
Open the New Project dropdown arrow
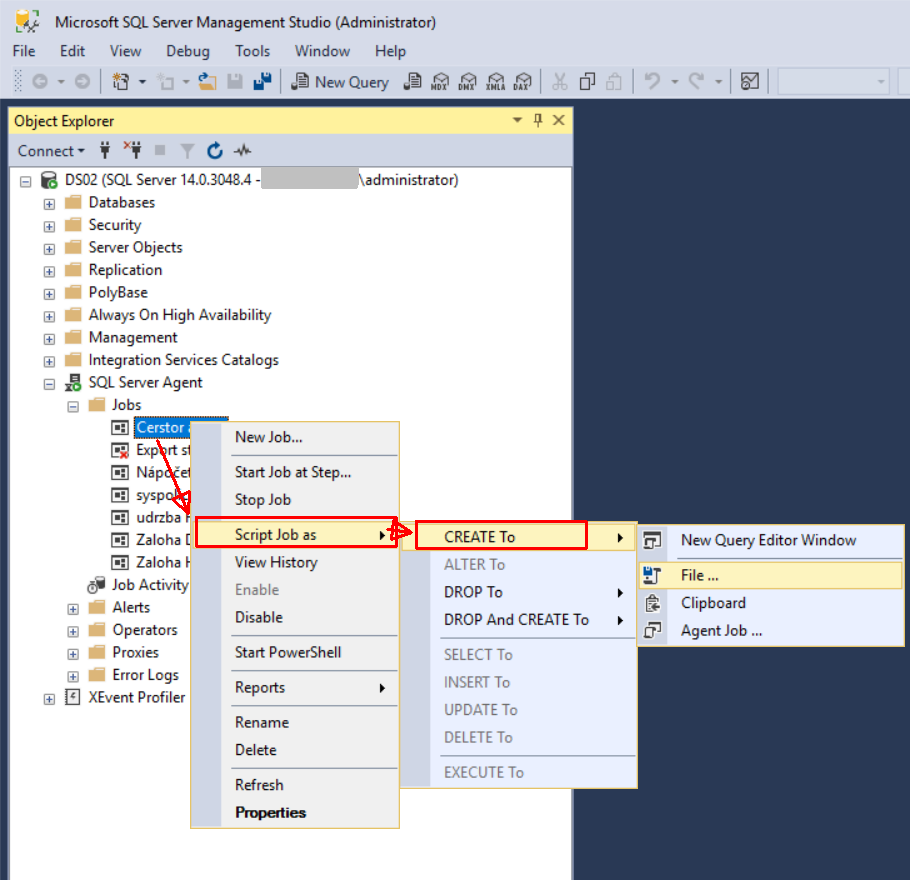(142, 82)
